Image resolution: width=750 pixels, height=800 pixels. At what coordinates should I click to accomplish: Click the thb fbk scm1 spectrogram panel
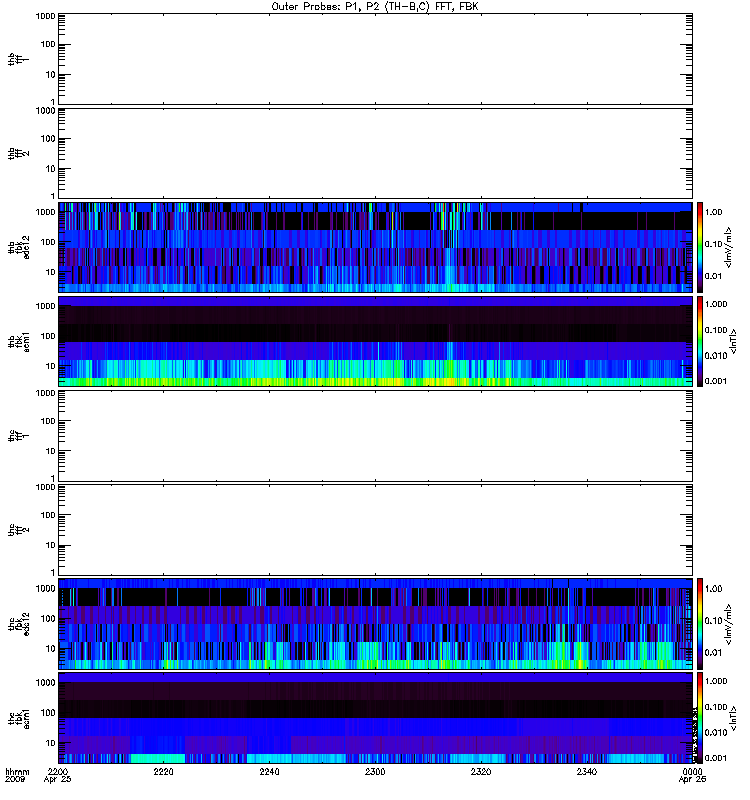[375, 341]
